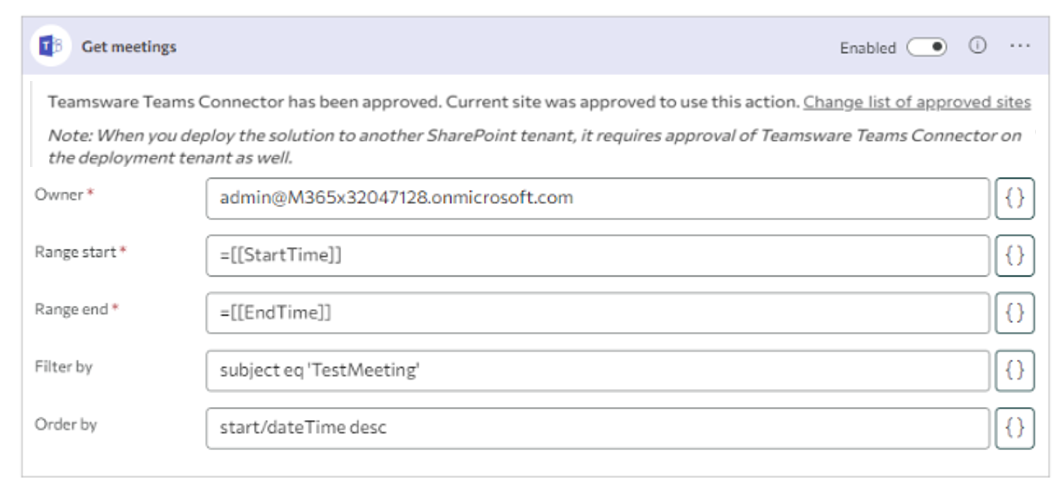This screenshot has height=478, width=1063.
Task: Click the Owner email input field
Action: click(598, 198)
